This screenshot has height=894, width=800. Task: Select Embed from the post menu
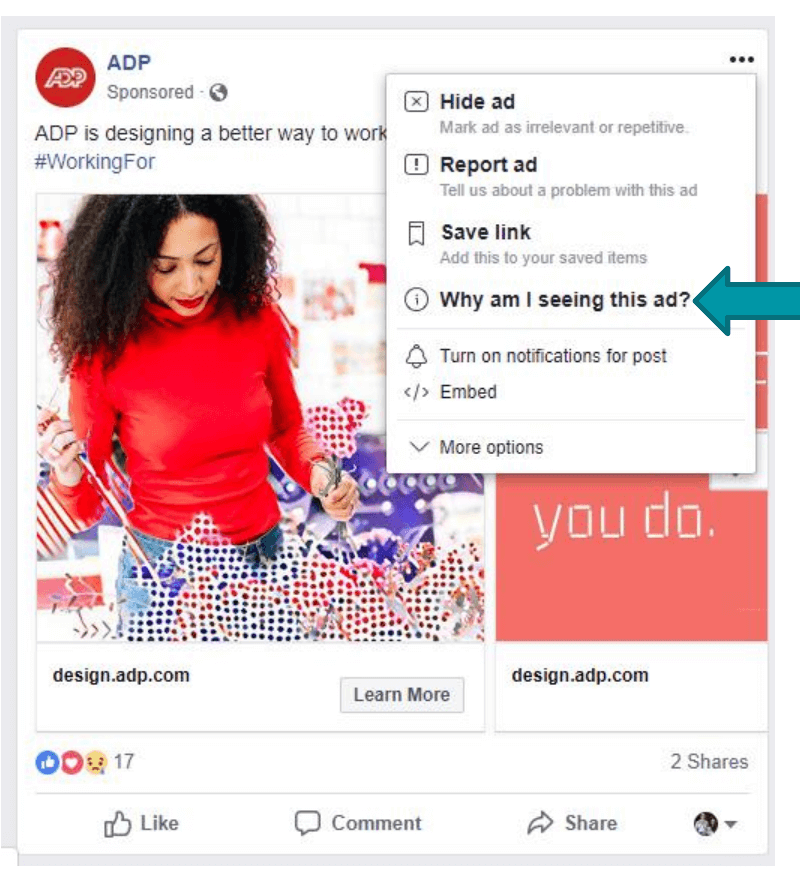pyautogui.click(x=468, y=392)
